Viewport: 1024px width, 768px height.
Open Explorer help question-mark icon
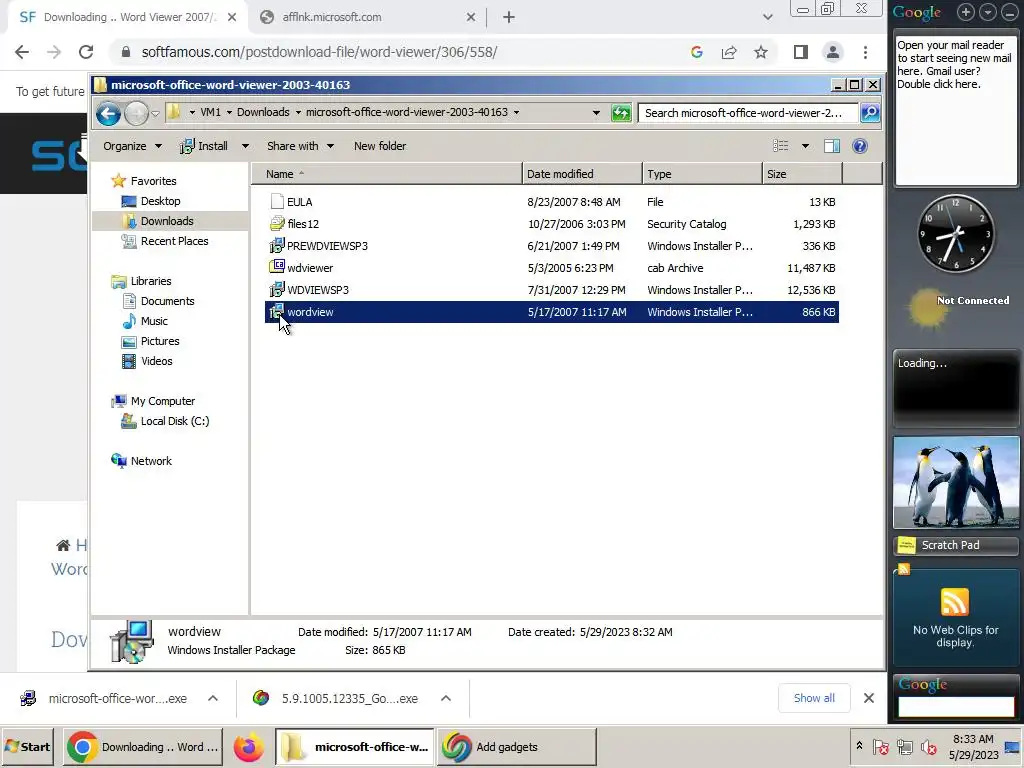pos(860,146)
